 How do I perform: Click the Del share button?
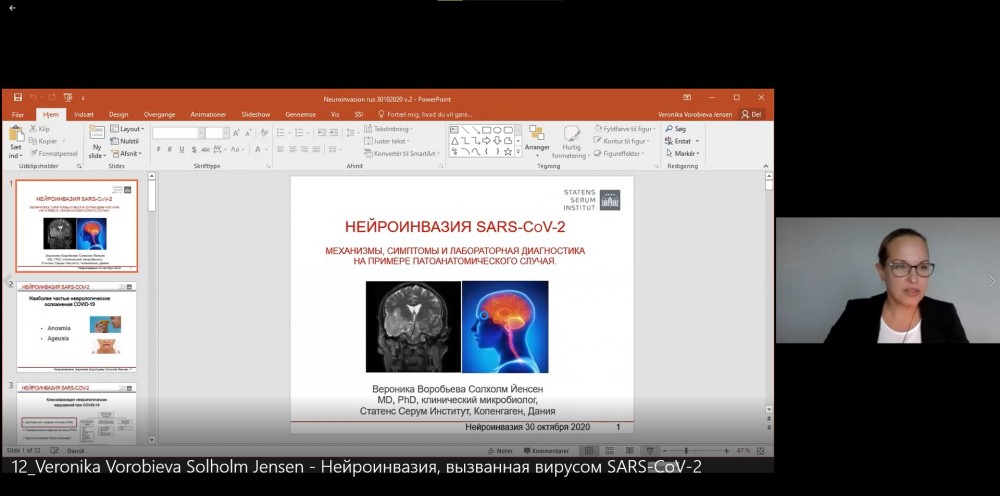(x=752, y=114)
